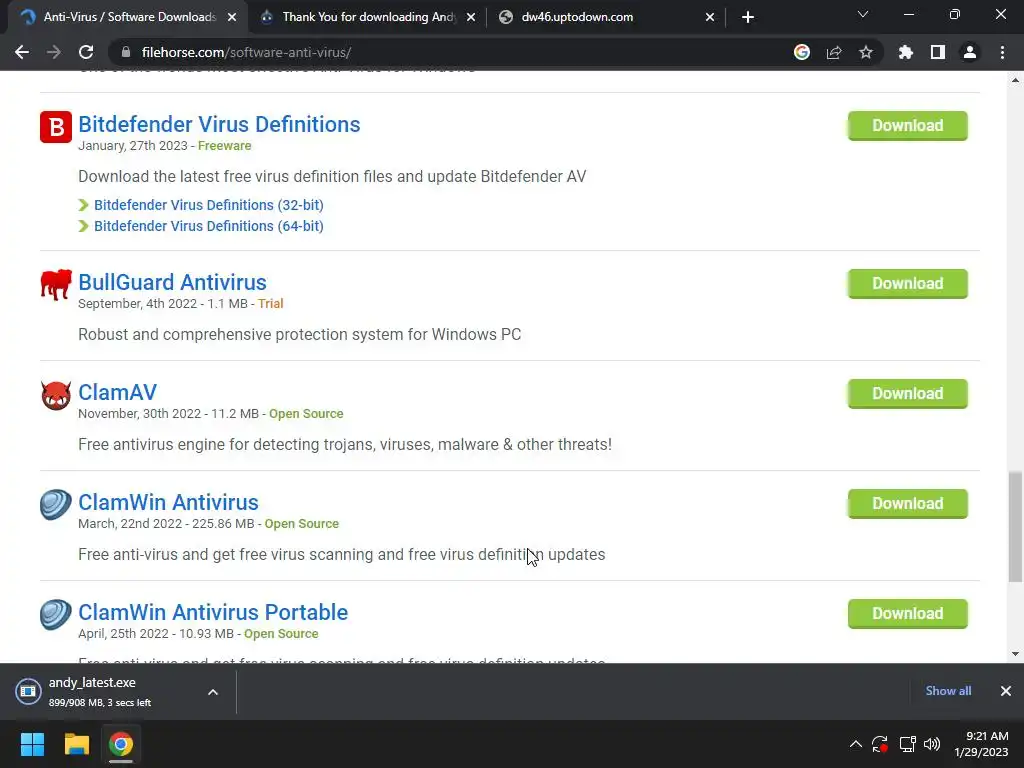1024x768 pixels.
Task: View site info via the lock icon
Action: (126, 52)
